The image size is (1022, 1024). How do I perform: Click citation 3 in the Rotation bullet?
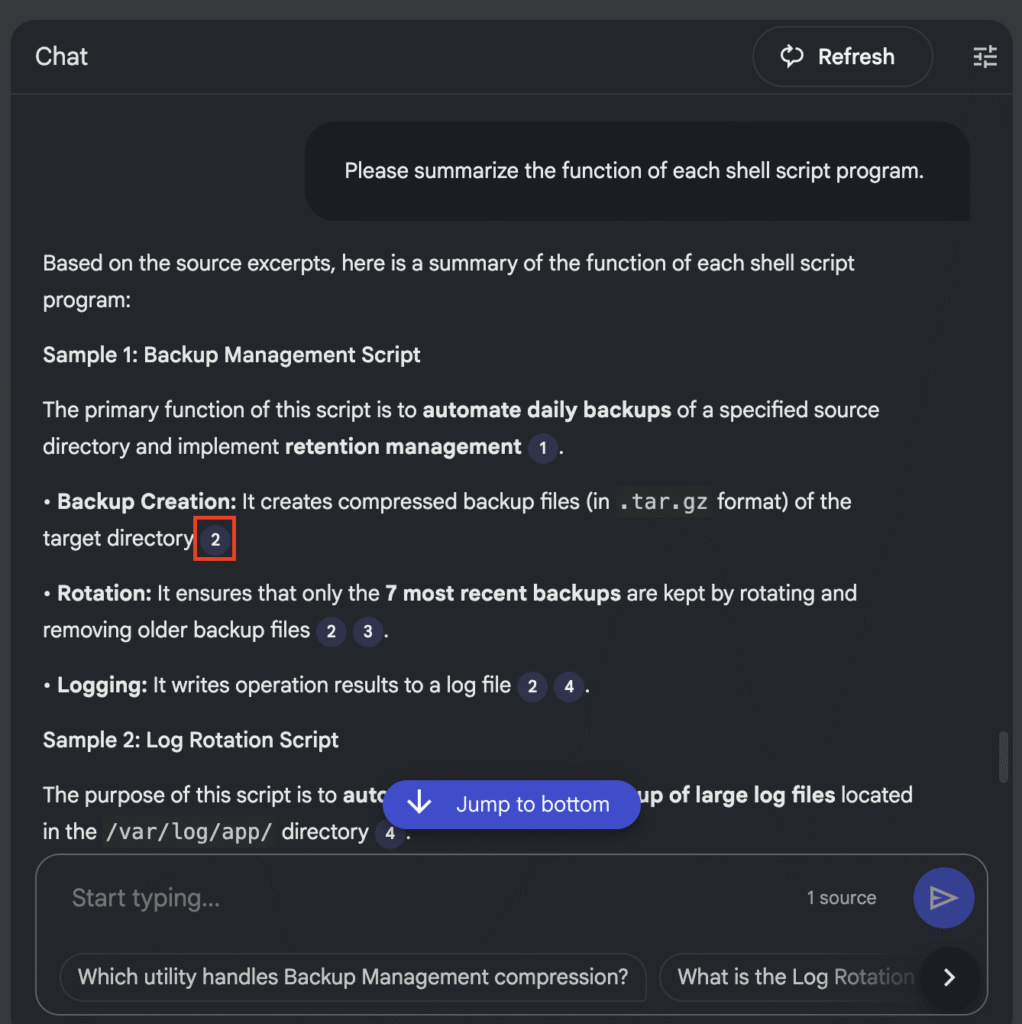click(368, 631)
